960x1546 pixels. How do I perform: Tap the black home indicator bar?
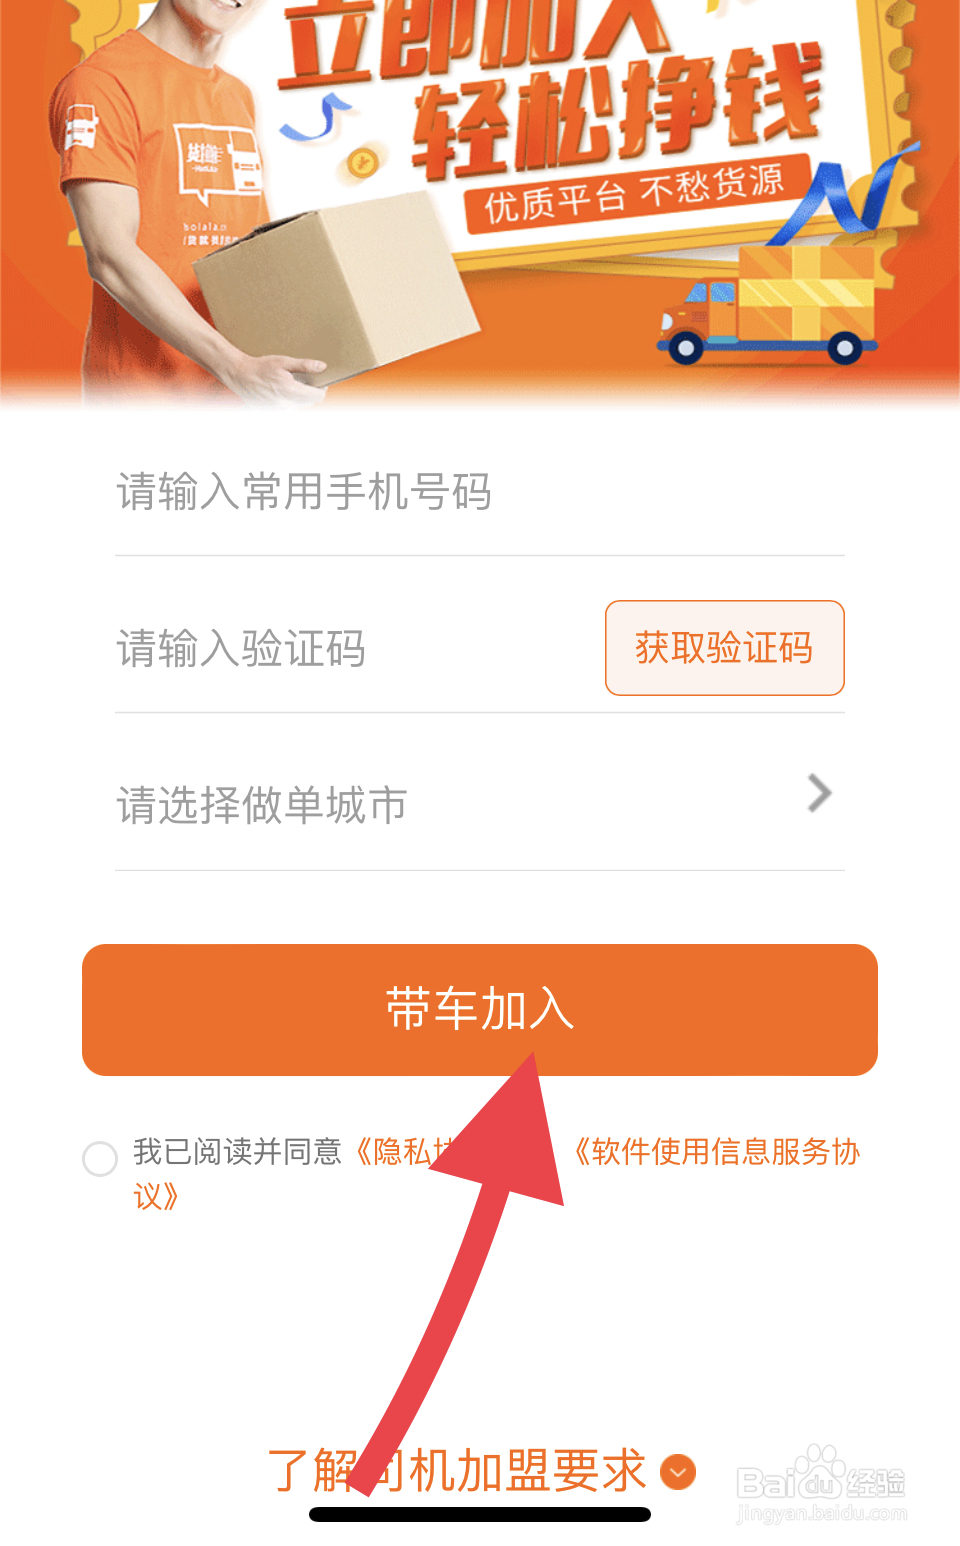click(x=480, y=1514)
